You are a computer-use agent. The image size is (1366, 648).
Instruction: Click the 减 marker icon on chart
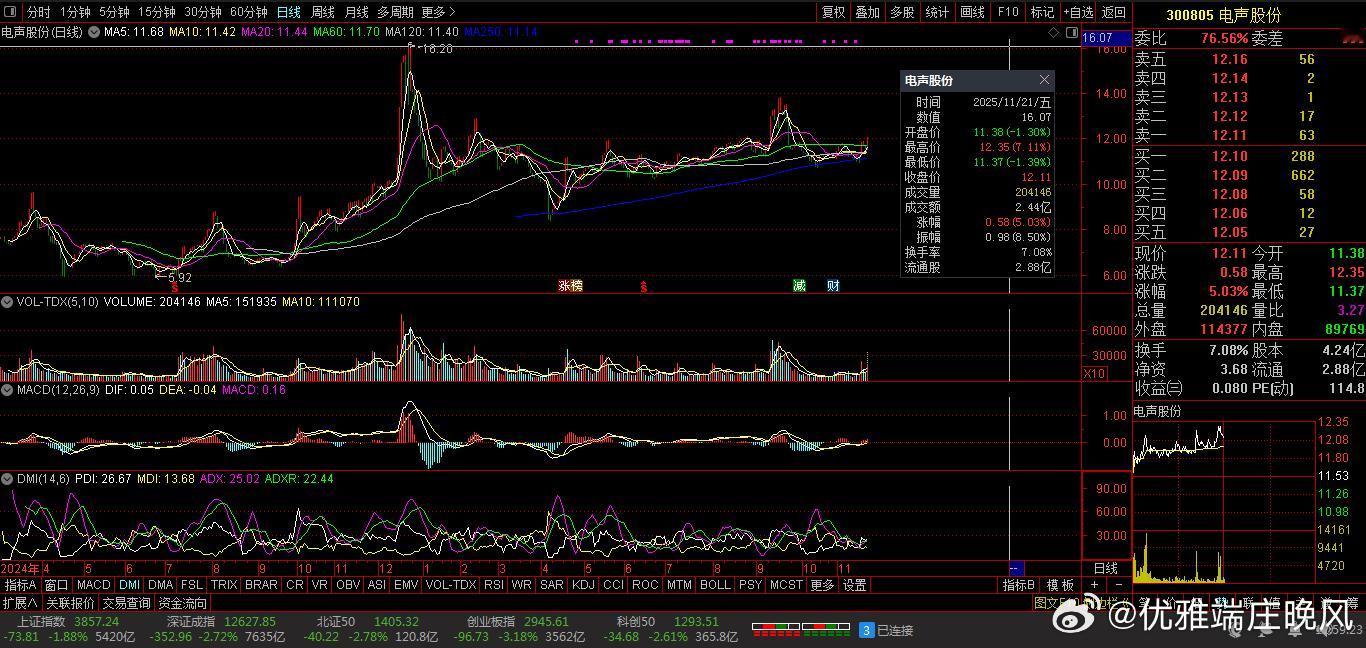(x=799, y=286)
